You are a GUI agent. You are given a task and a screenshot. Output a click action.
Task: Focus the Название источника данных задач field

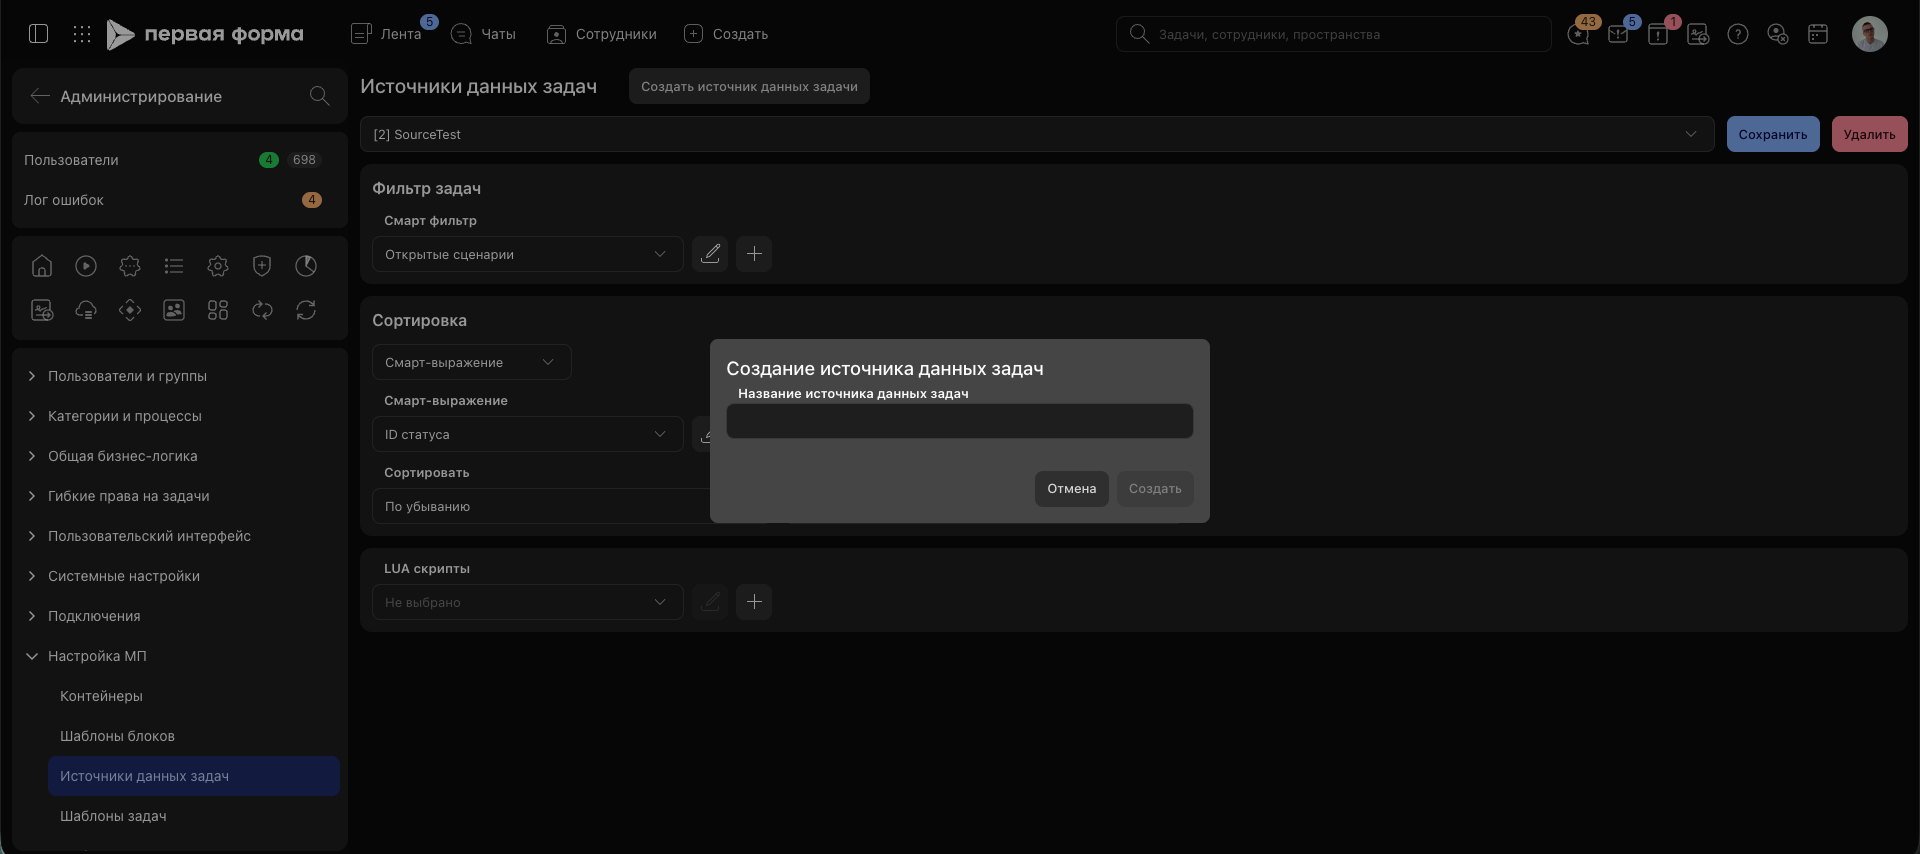[960, 421]
